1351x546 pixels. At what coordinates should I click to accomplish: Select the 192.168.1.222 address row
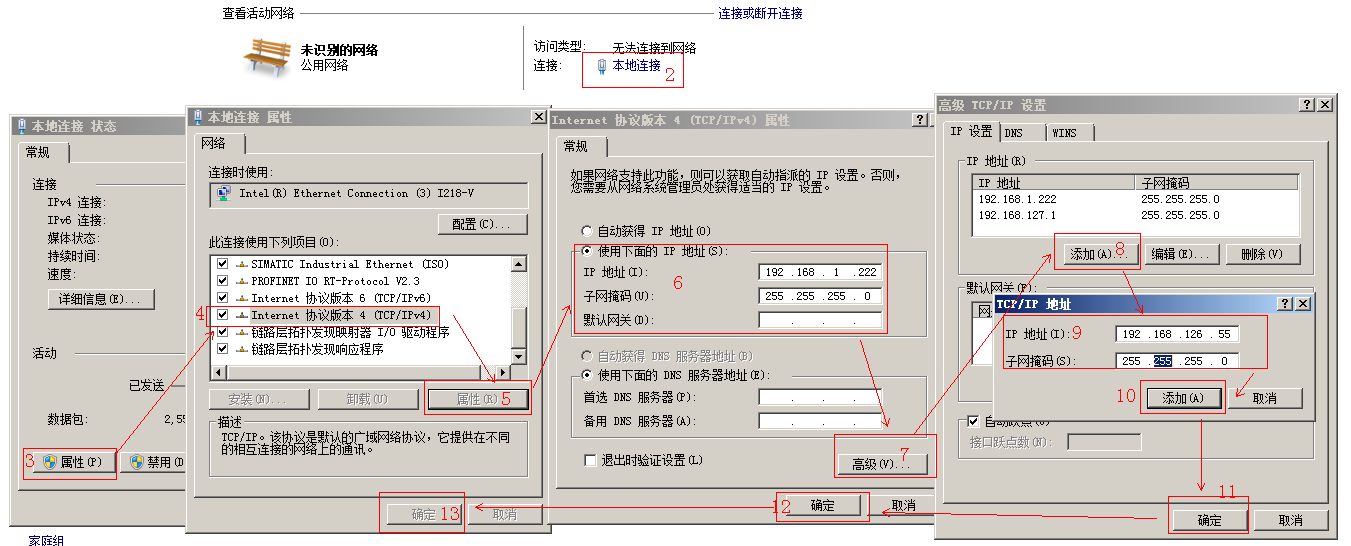(1135, 199)
